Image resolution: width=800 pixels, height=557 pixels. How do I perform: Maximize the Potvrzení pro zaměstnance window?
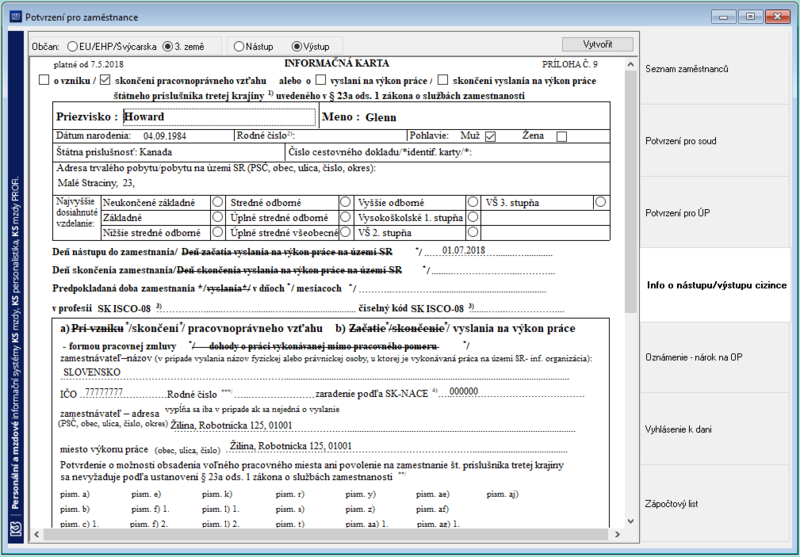(750, 16)
